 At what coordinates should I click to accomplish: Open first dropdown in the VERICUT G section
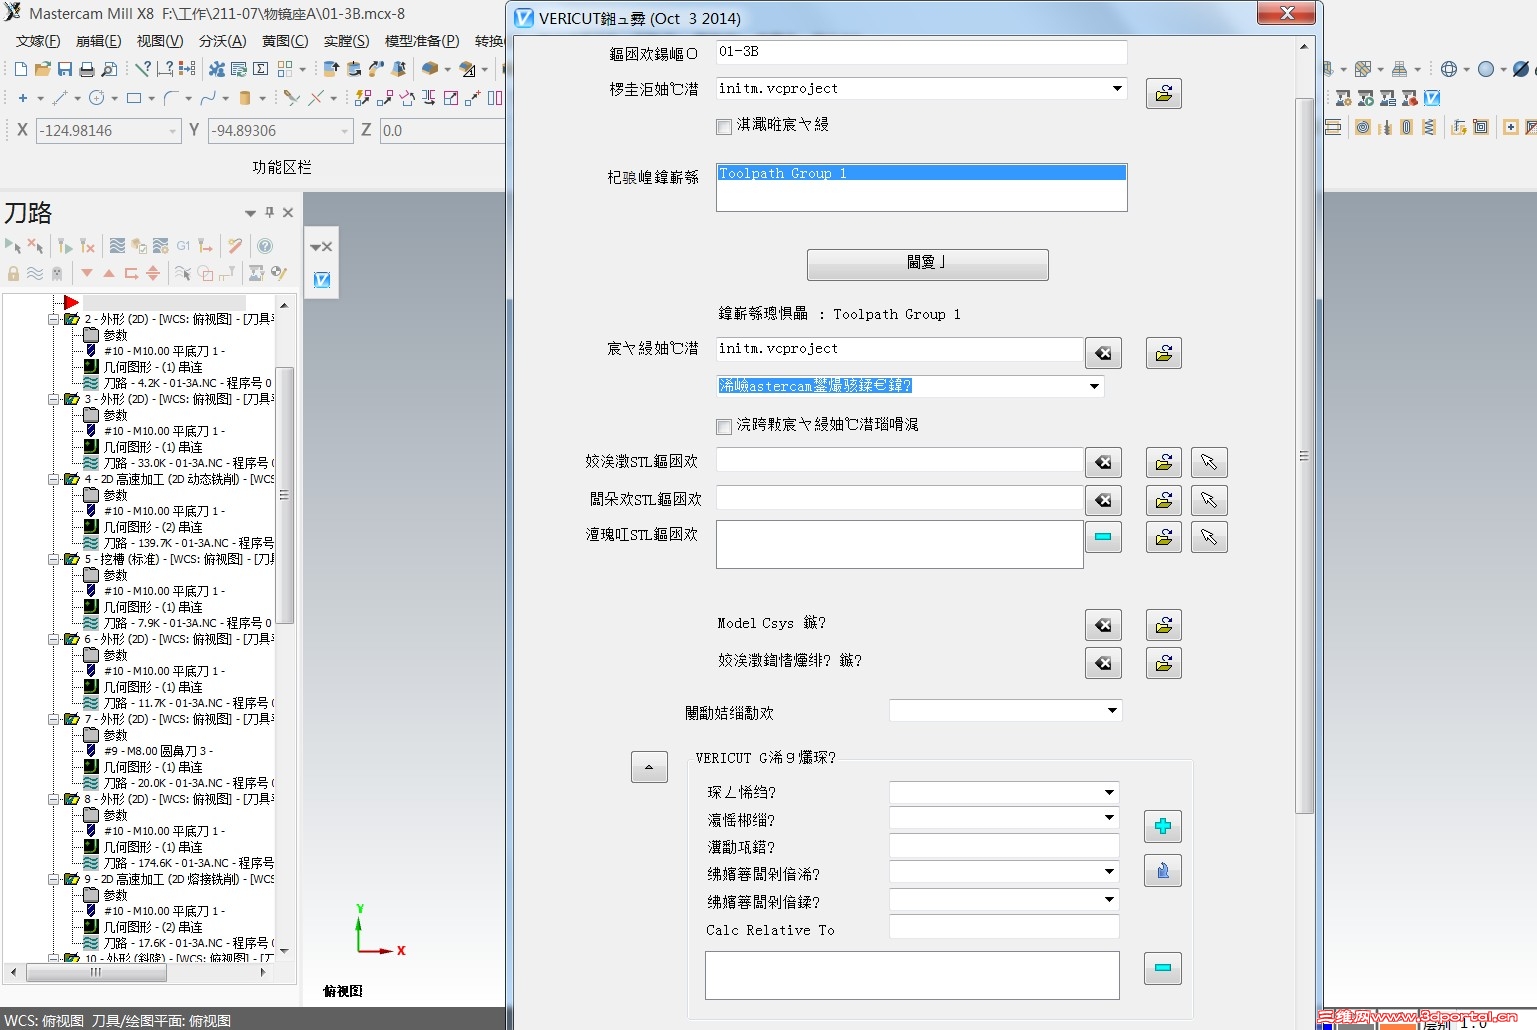[1109, 792]
